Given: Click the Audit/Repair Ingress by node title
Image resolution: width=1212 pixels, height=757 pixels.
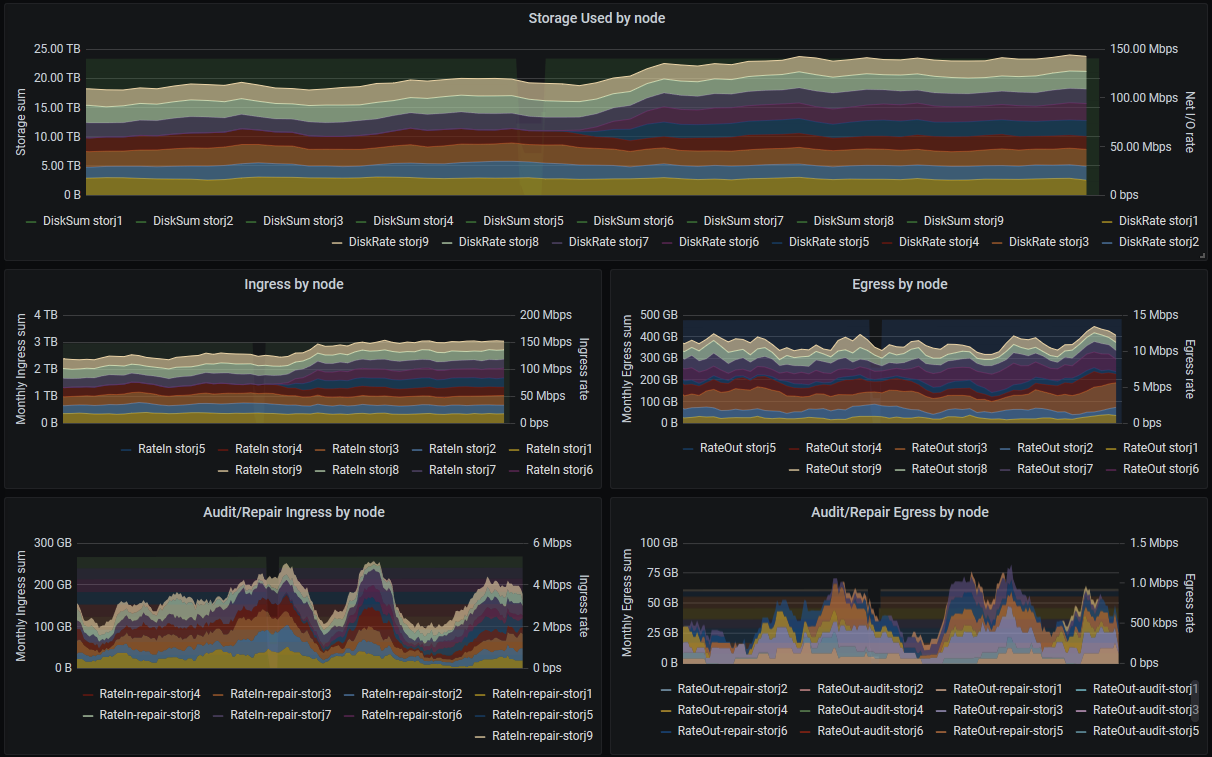Looking at the screenshot, I should [293, 512].
